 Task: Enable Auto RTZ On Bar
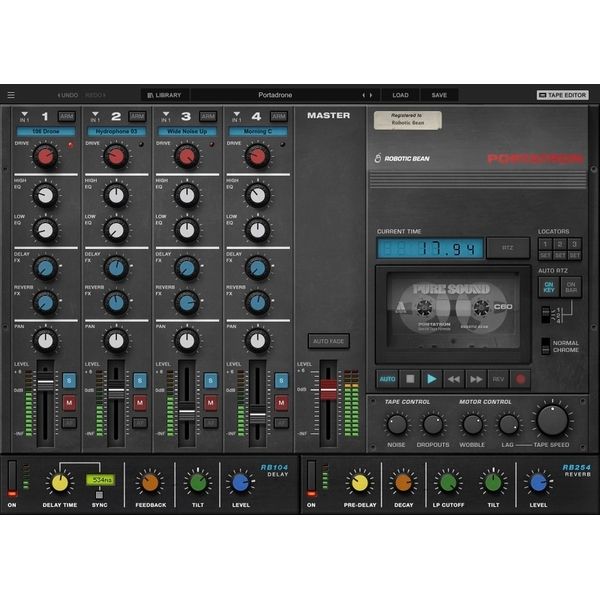(x=571, y=287)
